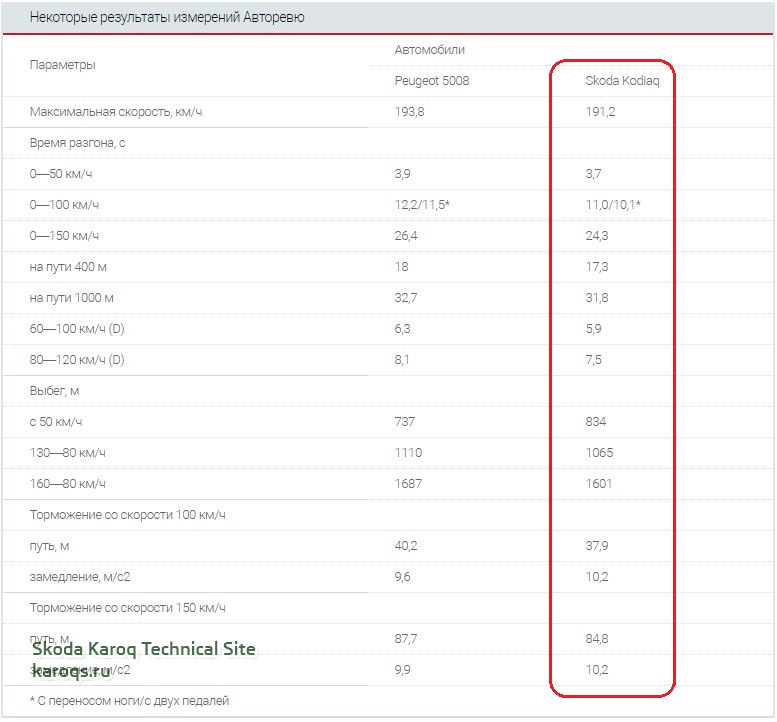Select Peugeot coasting value '737'
Image resolution: width=777 pixels, height=722 pixels.
pyautogui.click(x=404, y=422)
